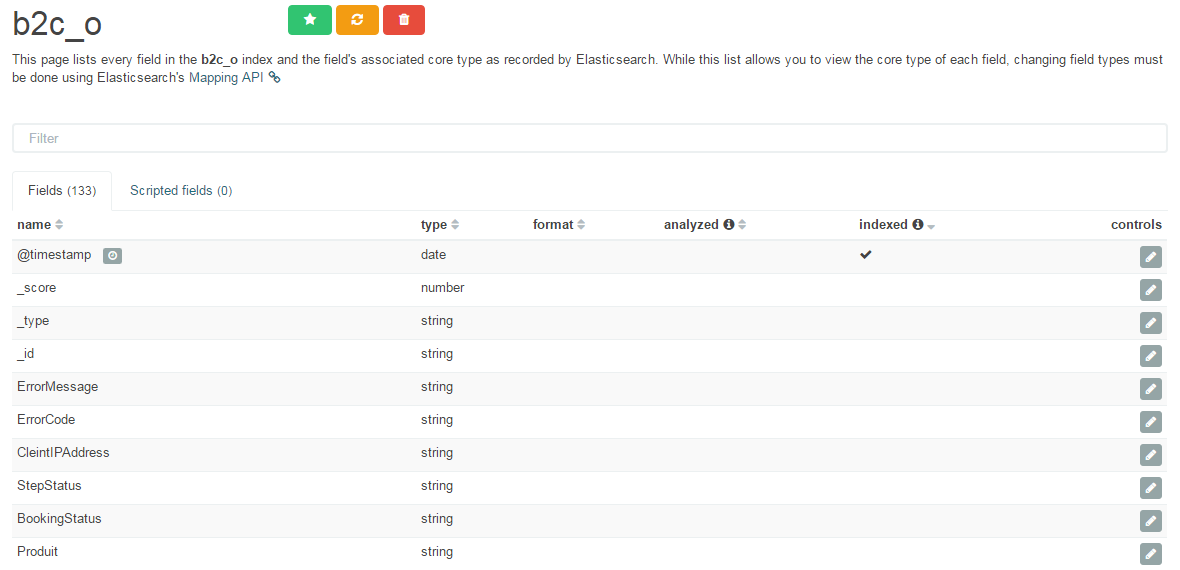Click the info icon beside indexed header
Viewport: 1180px width, 570px height.
[918, 225]
